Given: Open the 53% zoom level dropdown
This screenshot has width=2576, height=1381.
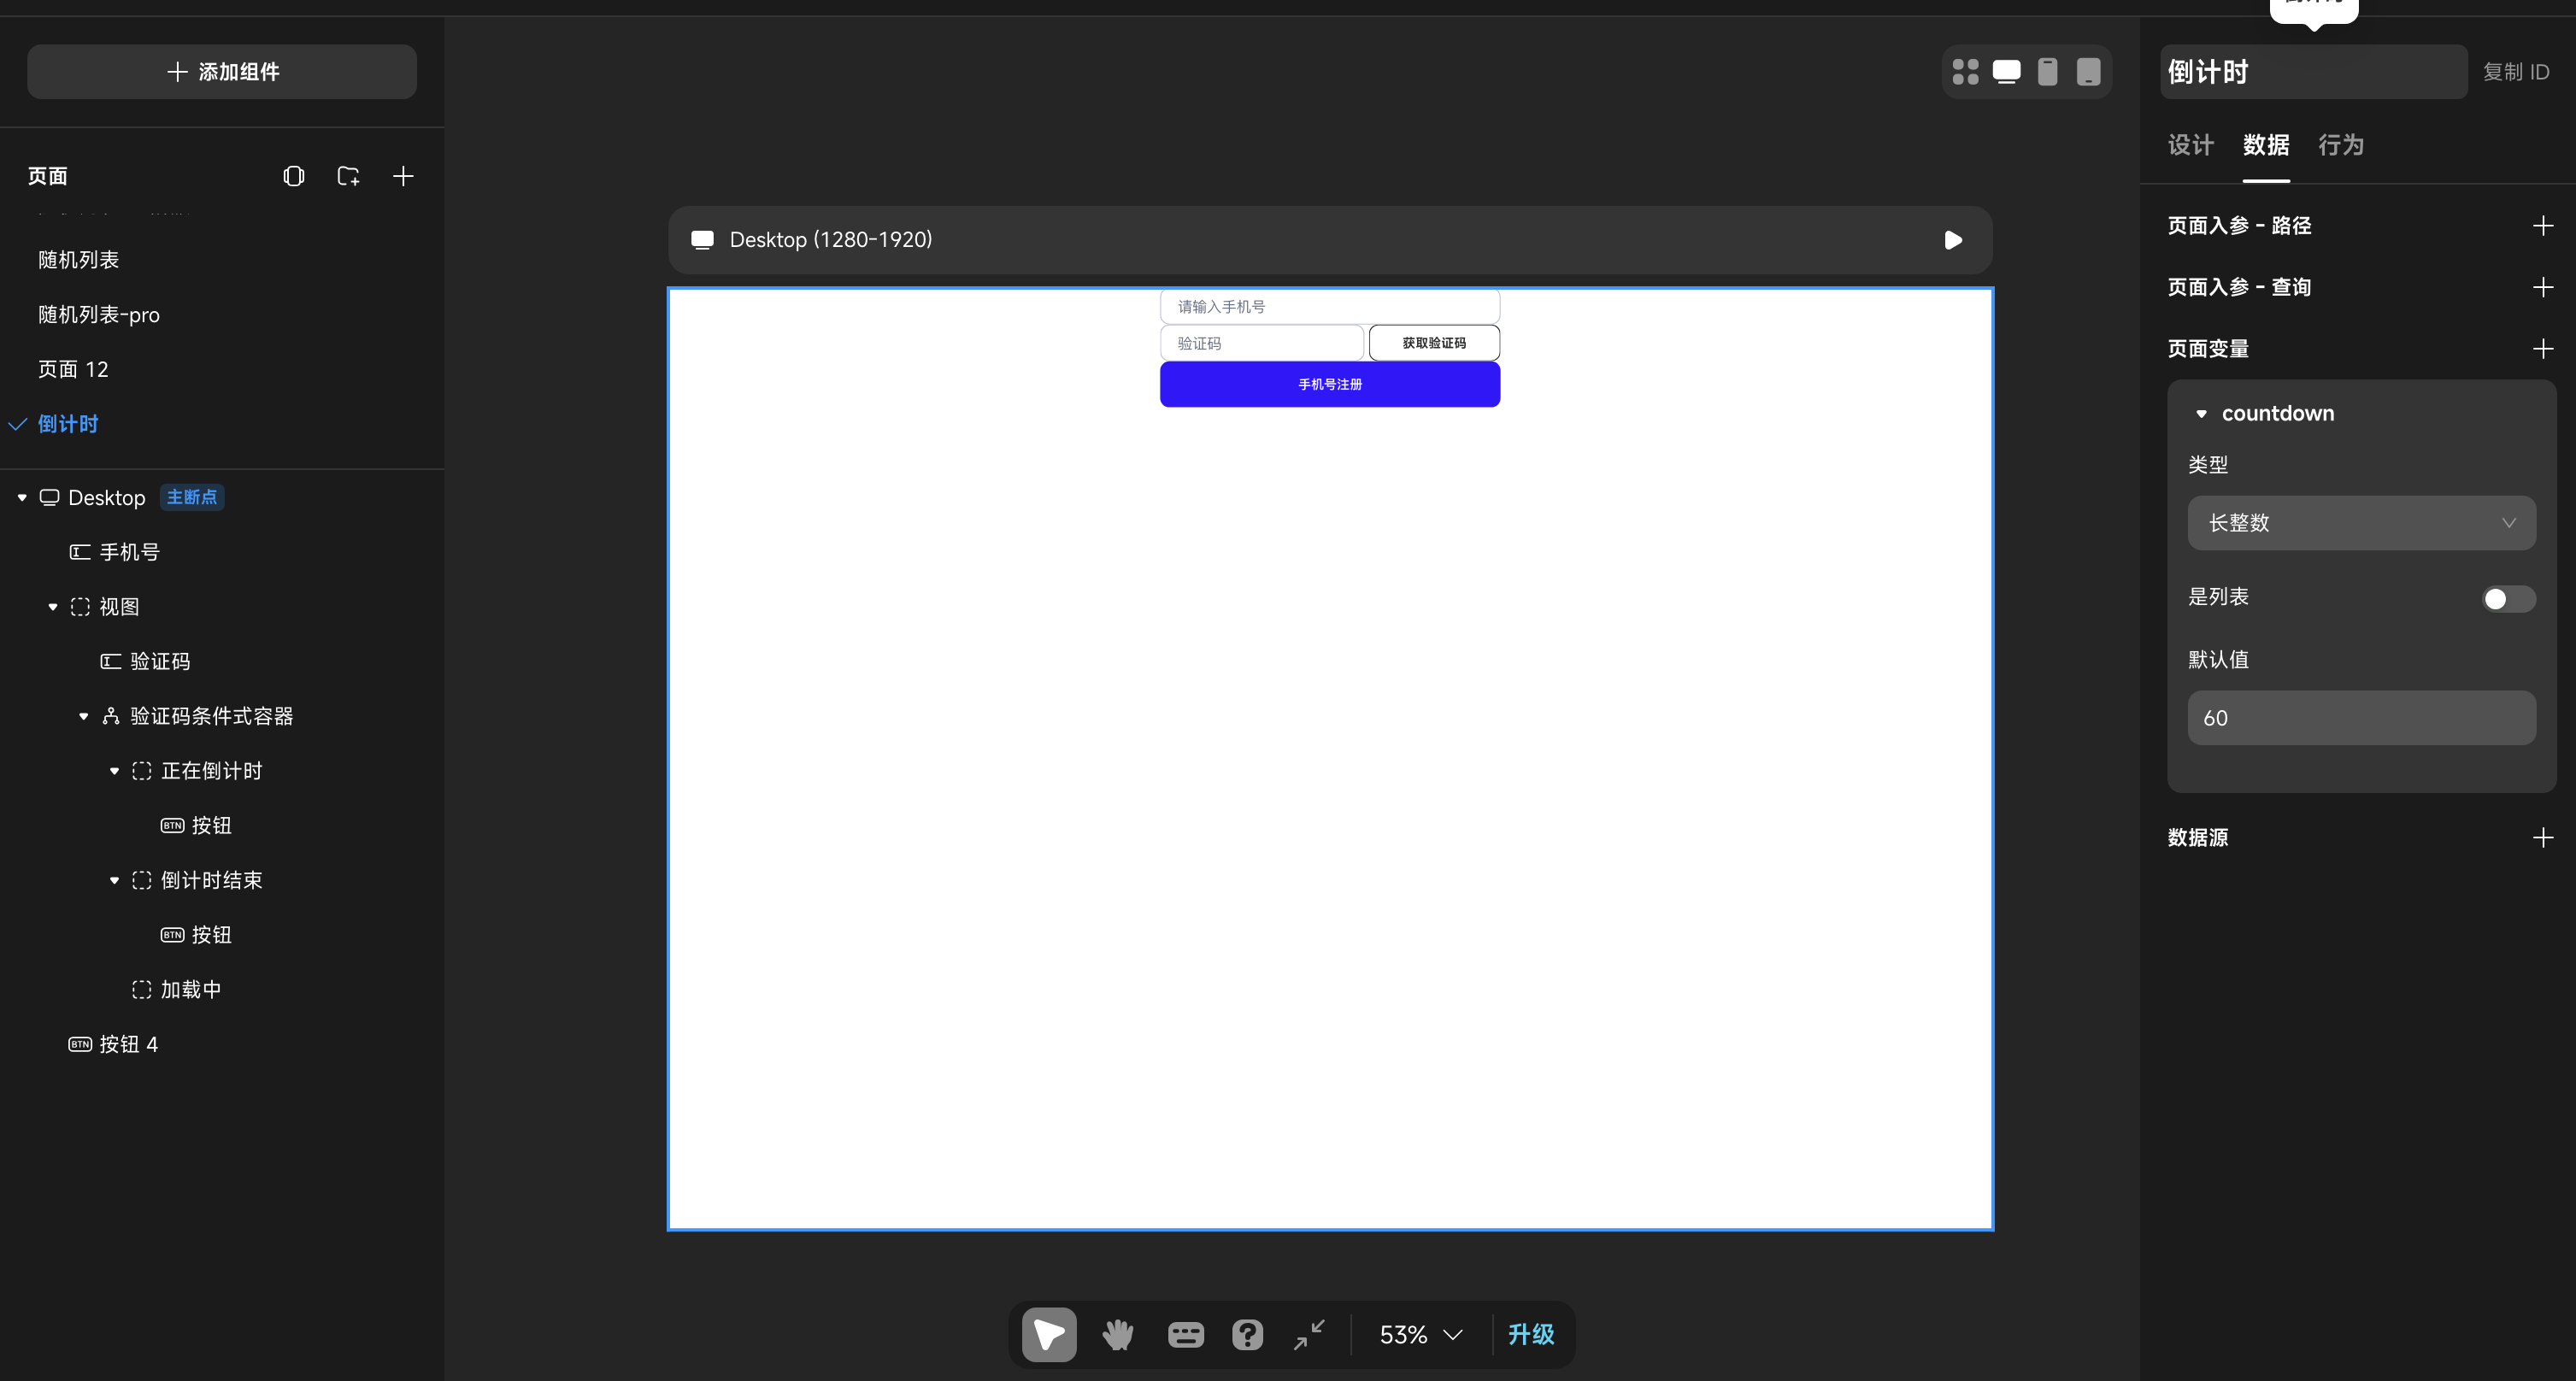Looking at the screenshot, I should click(x=1421, y=1334).
